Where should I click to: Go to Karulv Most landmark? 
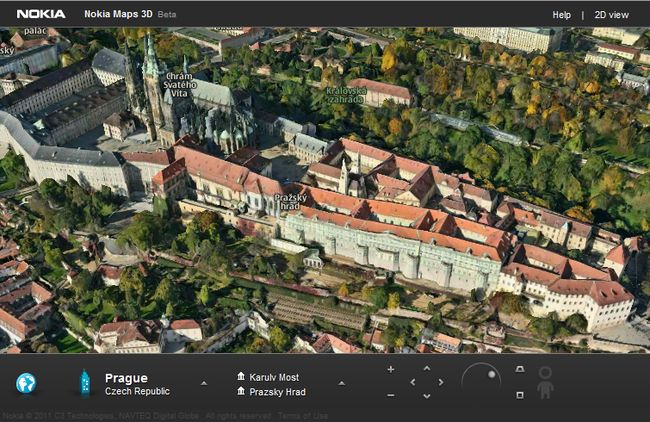pyautogui.click(x=274, y=377)
